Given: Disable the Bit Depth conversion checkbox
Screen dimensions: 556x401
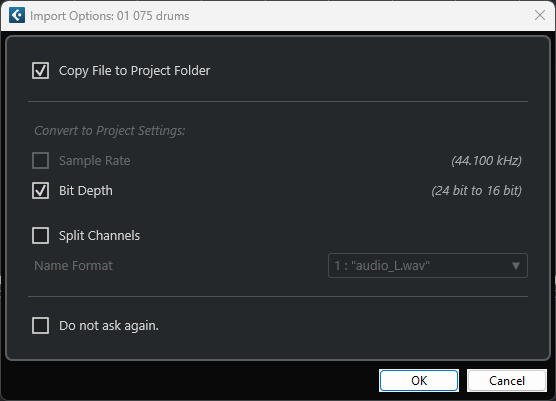Looking at the screenshot, I should 40,191.
